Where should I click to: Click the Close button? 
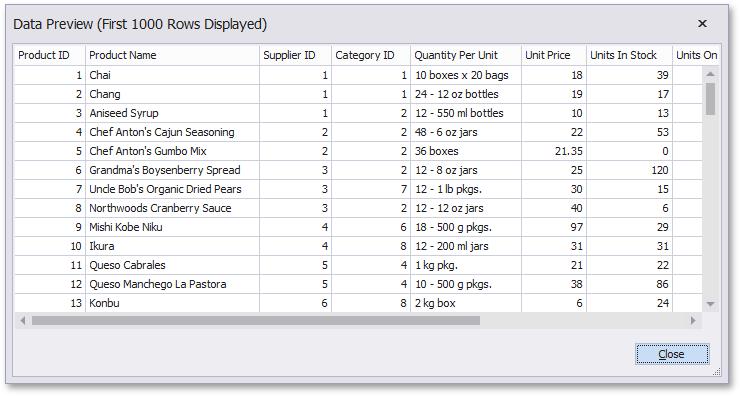pos(672,354)
